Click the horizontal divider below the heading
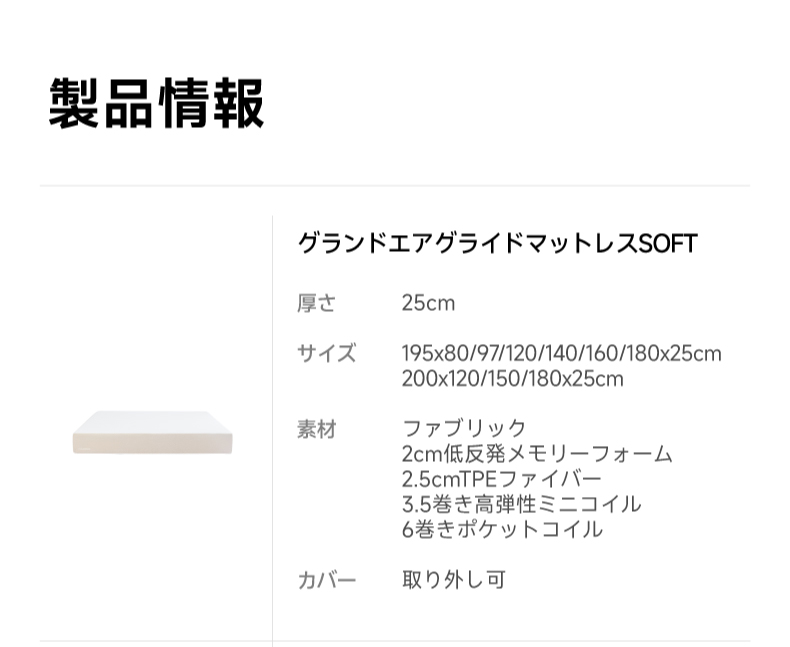The width and height of the screenshot is (790, 647). tap(395, 185)
